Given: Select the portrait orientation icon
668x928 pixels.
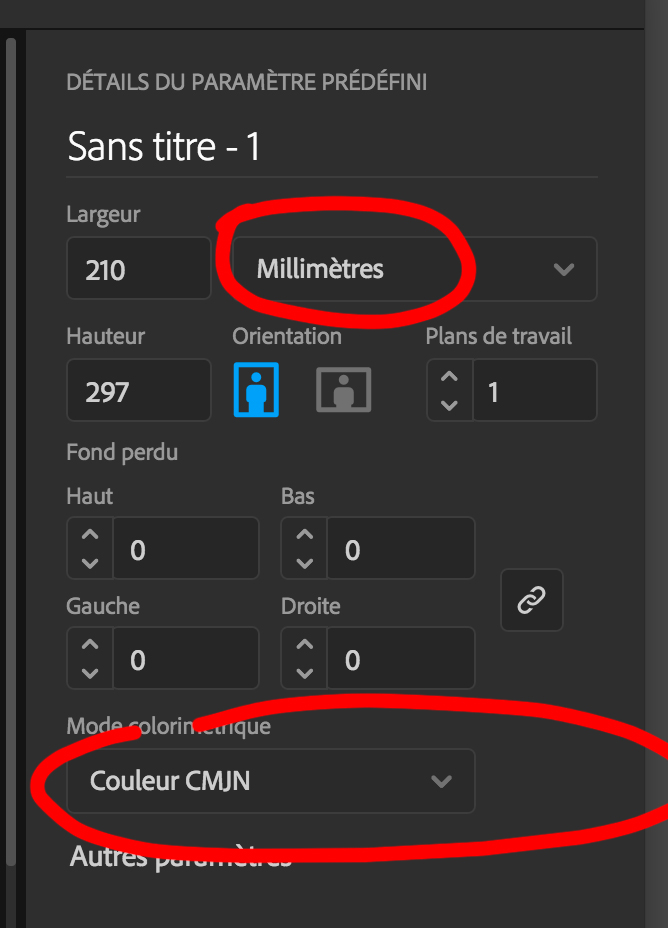Looking at the screenshot, I should [x=256, y=389].
